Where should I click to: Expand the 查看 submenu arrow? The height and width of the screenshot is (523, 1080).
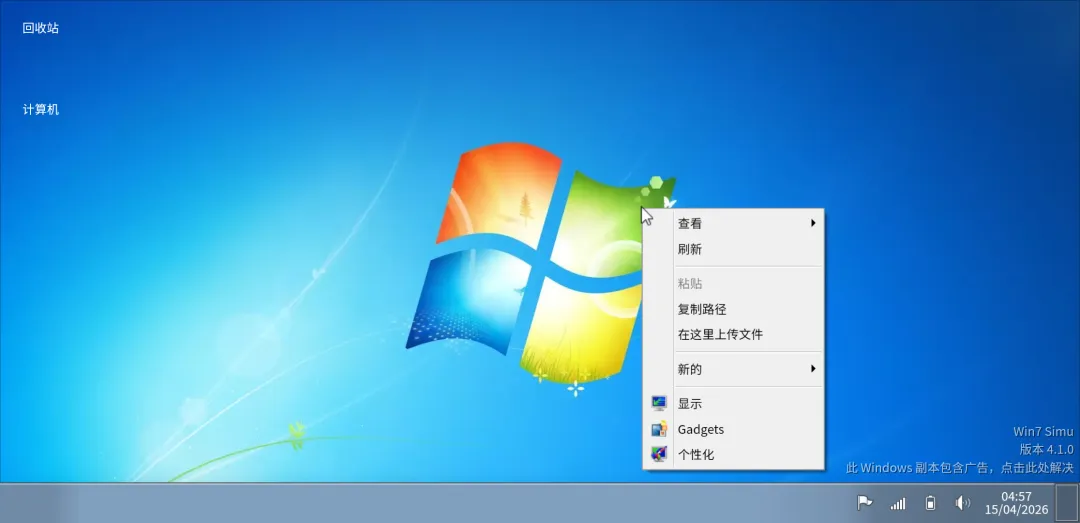tap(813, 223)
